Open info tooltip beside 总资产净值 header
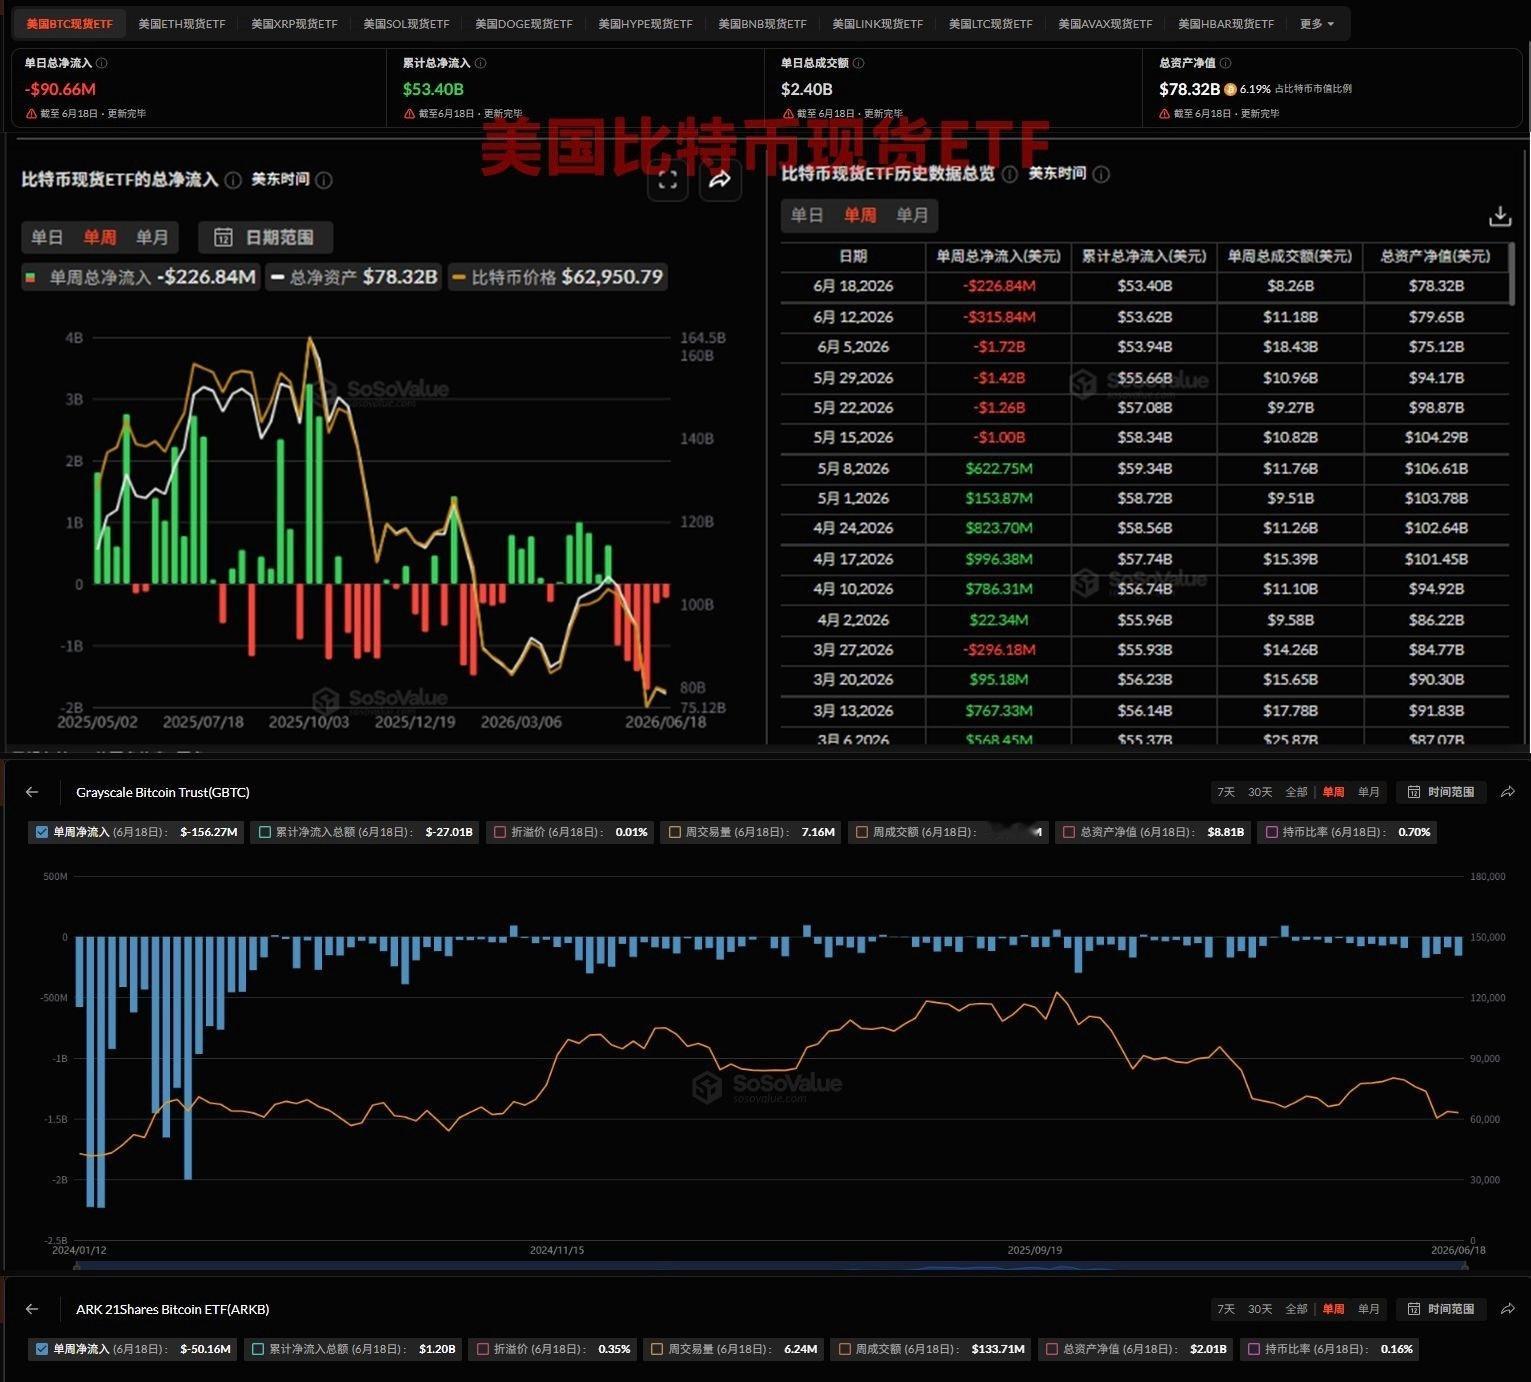This screenshot has width=1531, height=1382. (x=1226, y=63)
